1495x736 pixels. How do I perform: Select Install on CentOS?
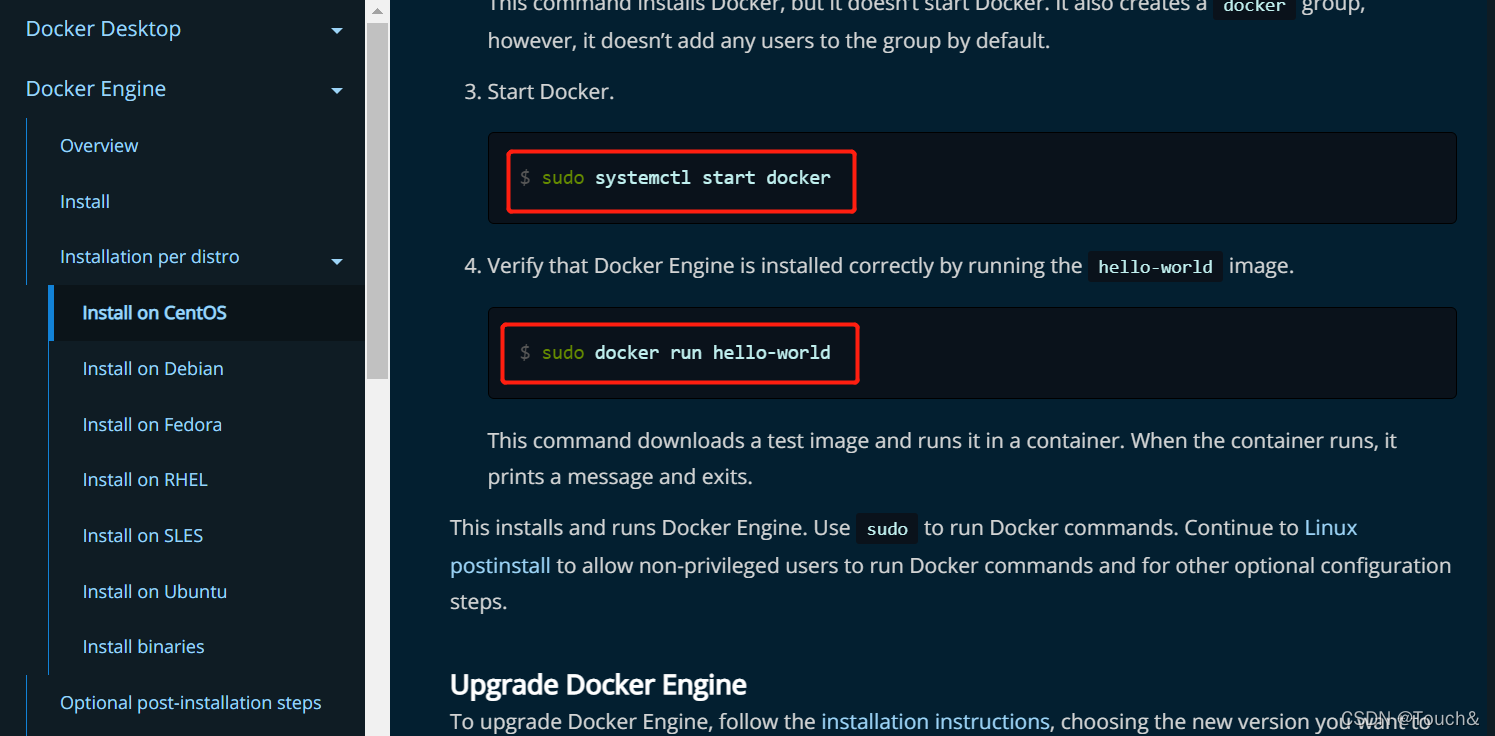tap(155, 313)
